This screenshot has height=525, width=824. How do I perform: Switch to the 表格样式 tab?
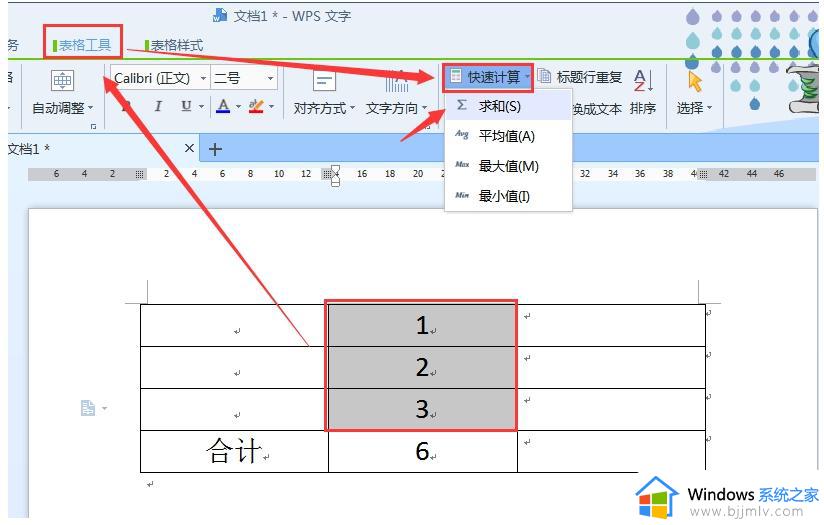click(176, 45)
